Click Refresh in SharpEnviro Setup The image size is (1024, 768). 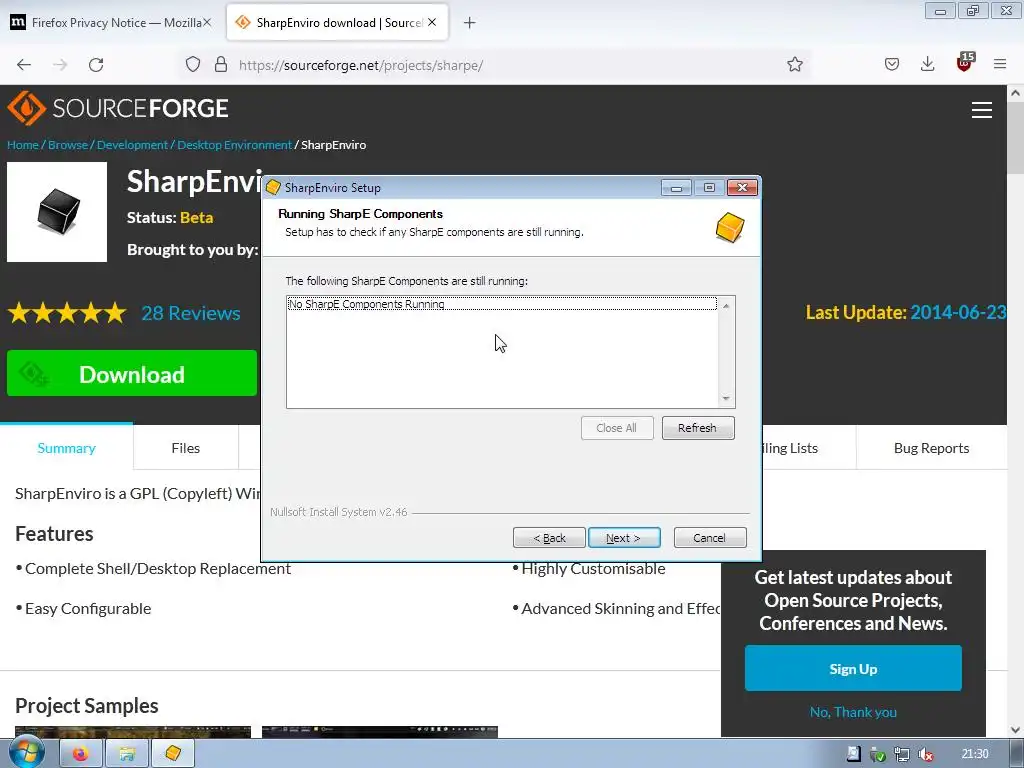click(697, 428)
